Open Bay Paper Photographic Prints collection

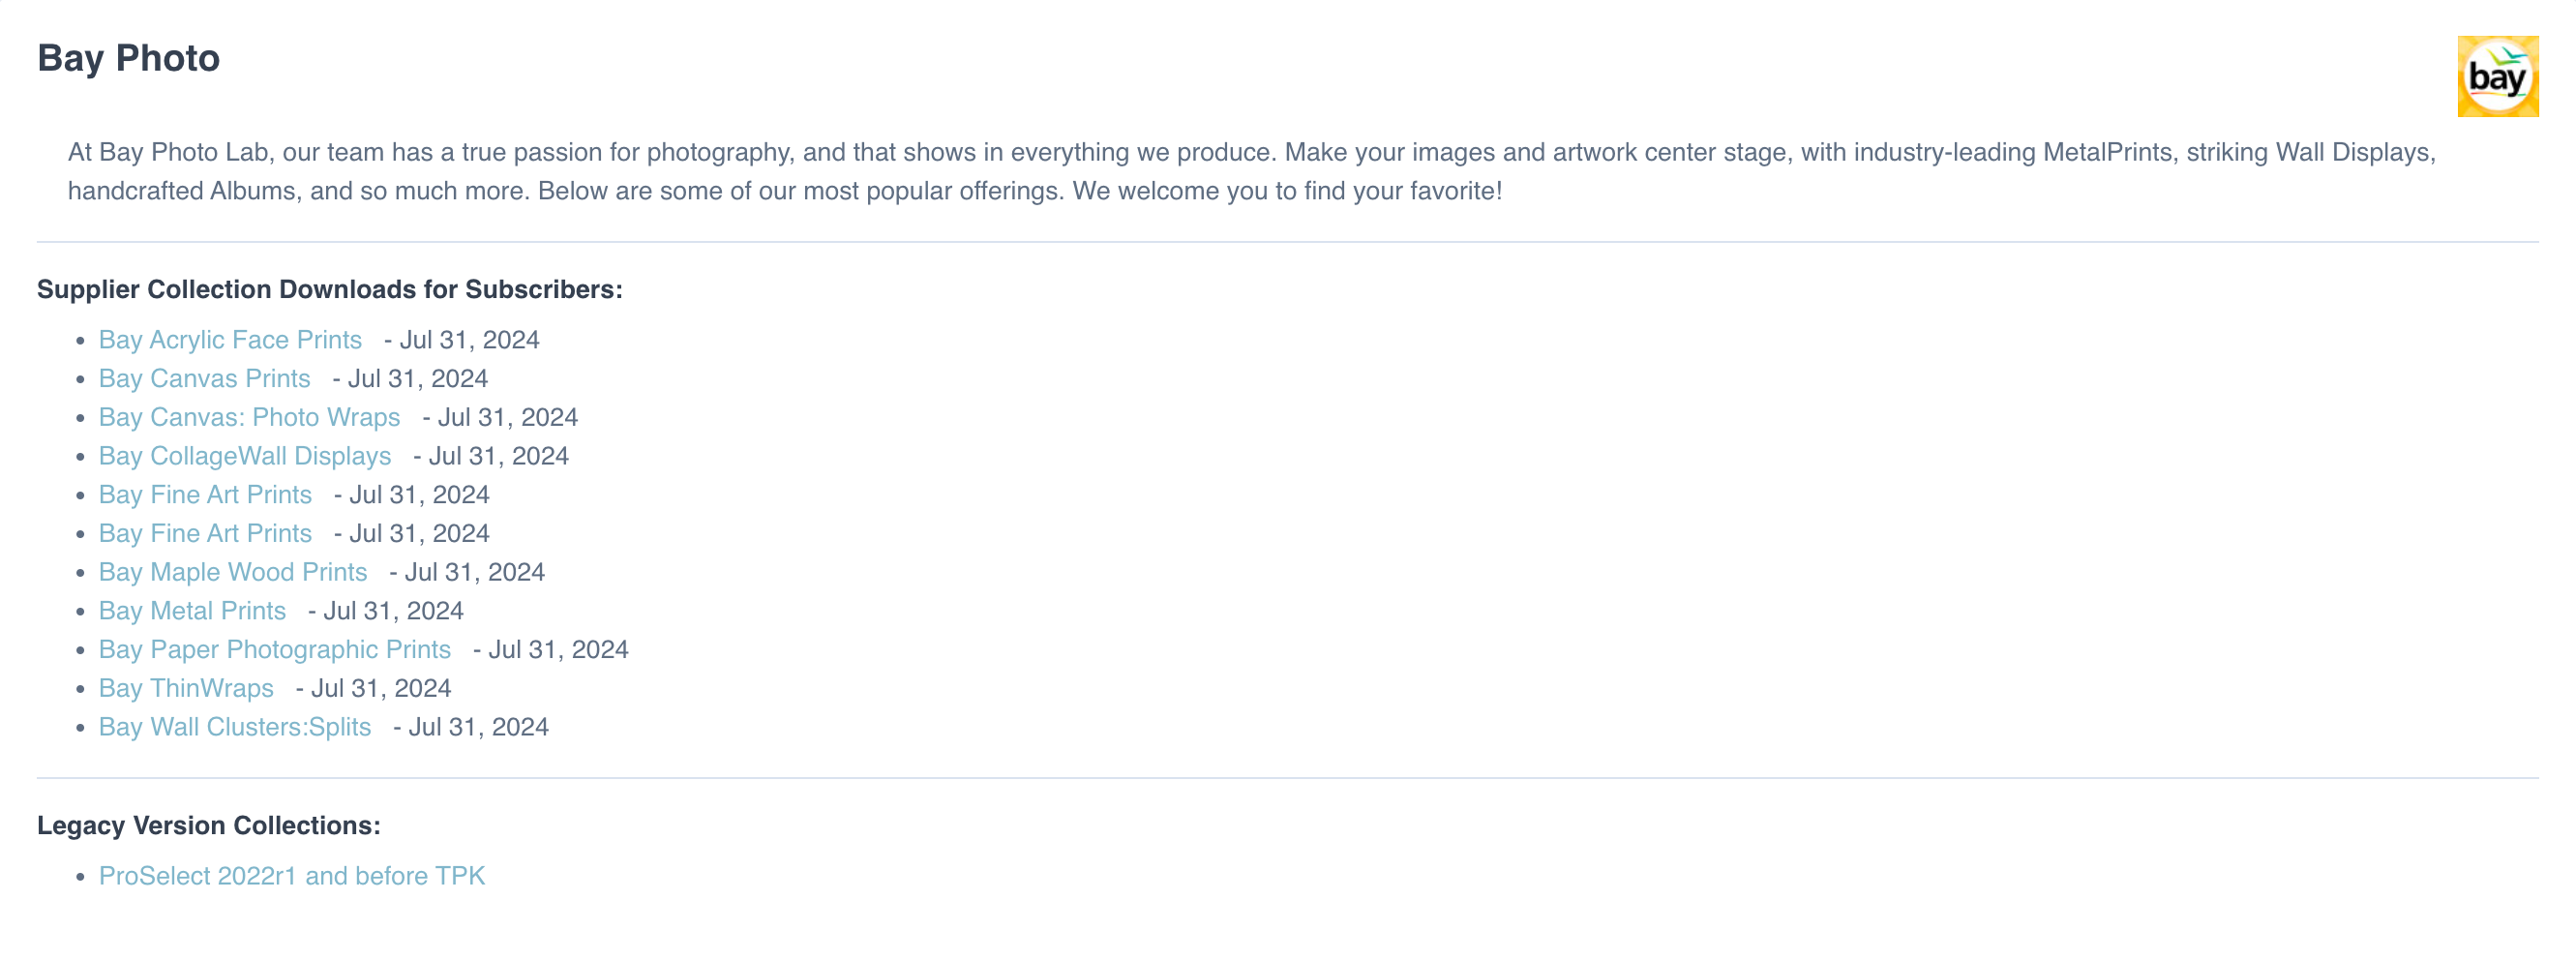coord(274,650)
